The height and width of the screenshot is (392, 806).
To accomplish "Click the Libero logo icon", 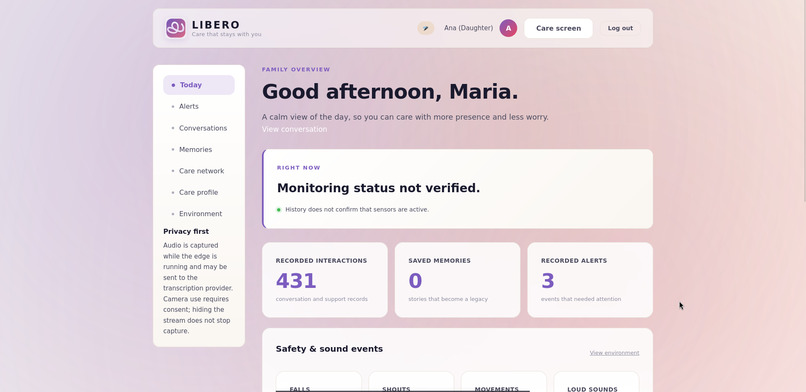I will [176, 28].
